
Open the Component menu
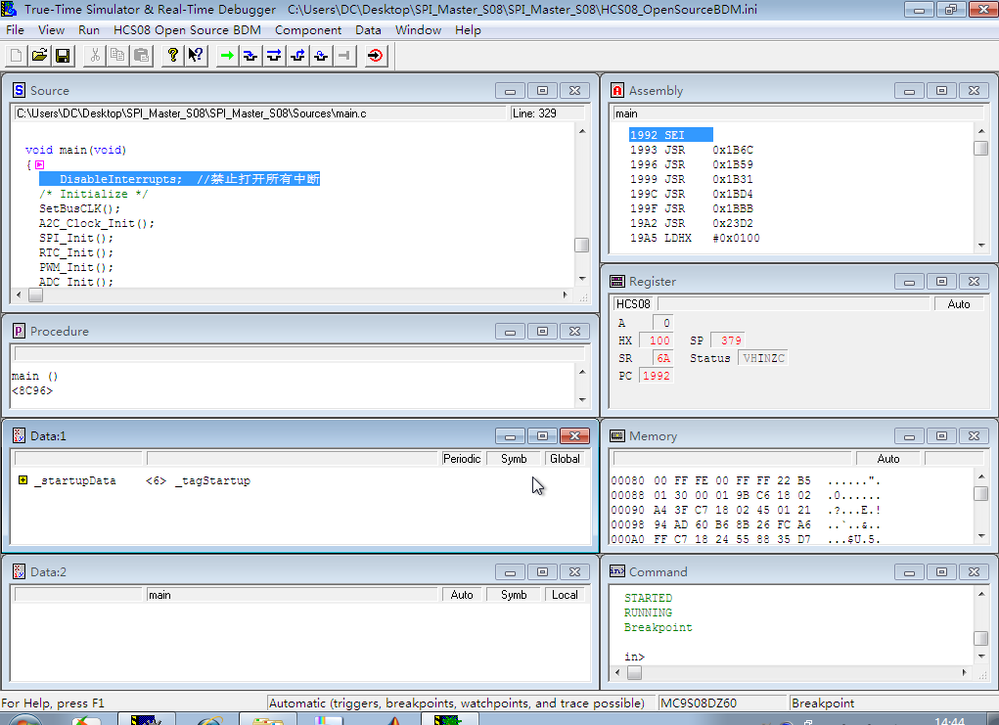[308, 30]
